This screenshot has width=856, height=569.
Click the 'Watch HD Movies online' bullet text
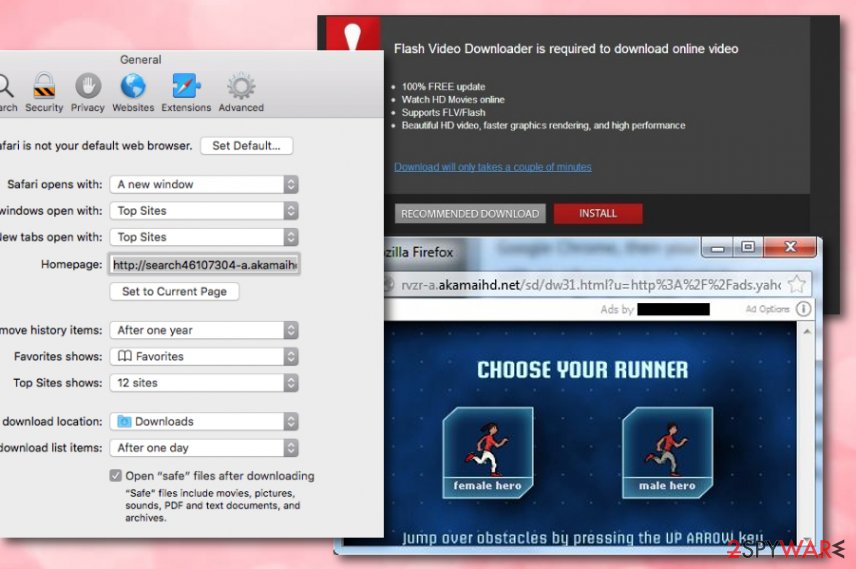(x=453, y=100)
